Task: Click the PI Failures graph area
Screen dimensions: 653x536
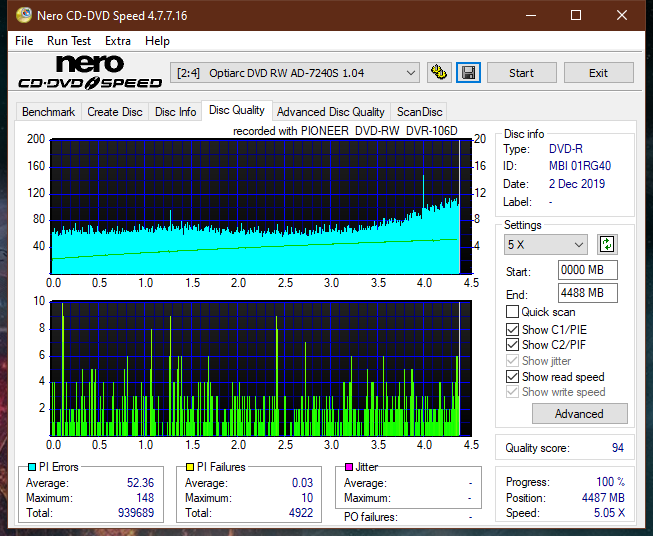Action: (x=261, y=369)
